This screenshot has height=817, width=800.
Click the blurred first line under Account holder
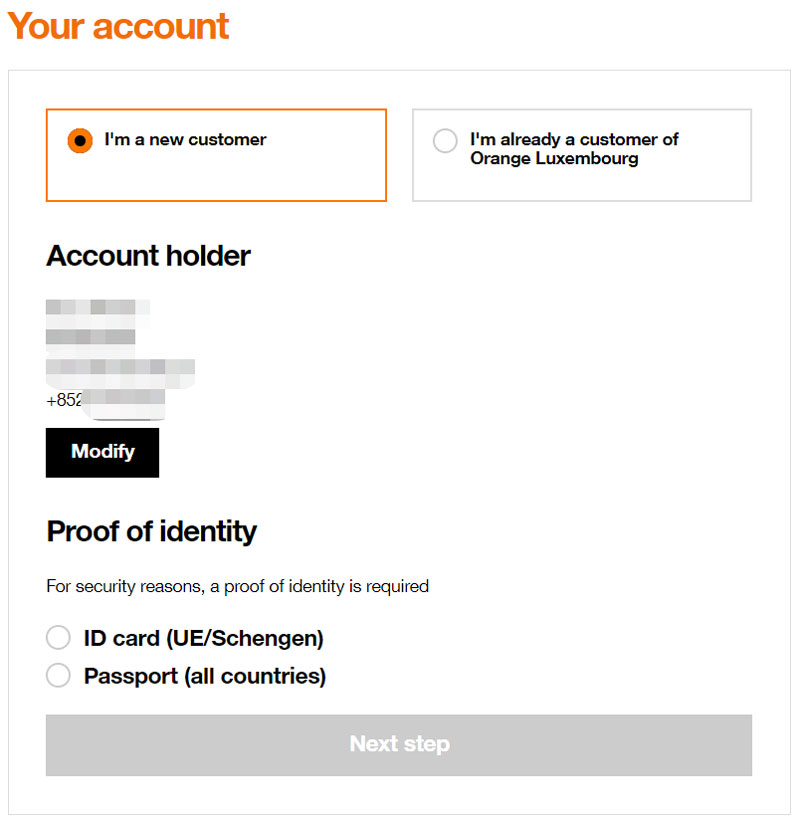[97, 307]
